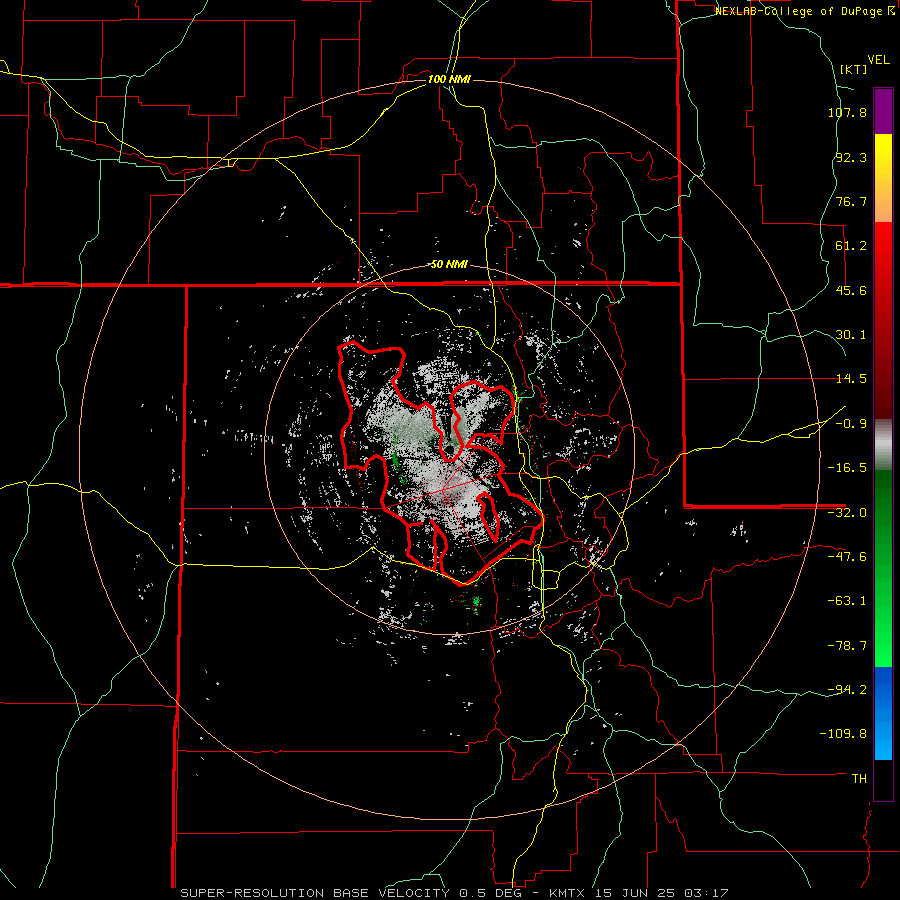Click the -109.8 legend value
The width and height of the screenshot is (900, 900).
point(843,734)
